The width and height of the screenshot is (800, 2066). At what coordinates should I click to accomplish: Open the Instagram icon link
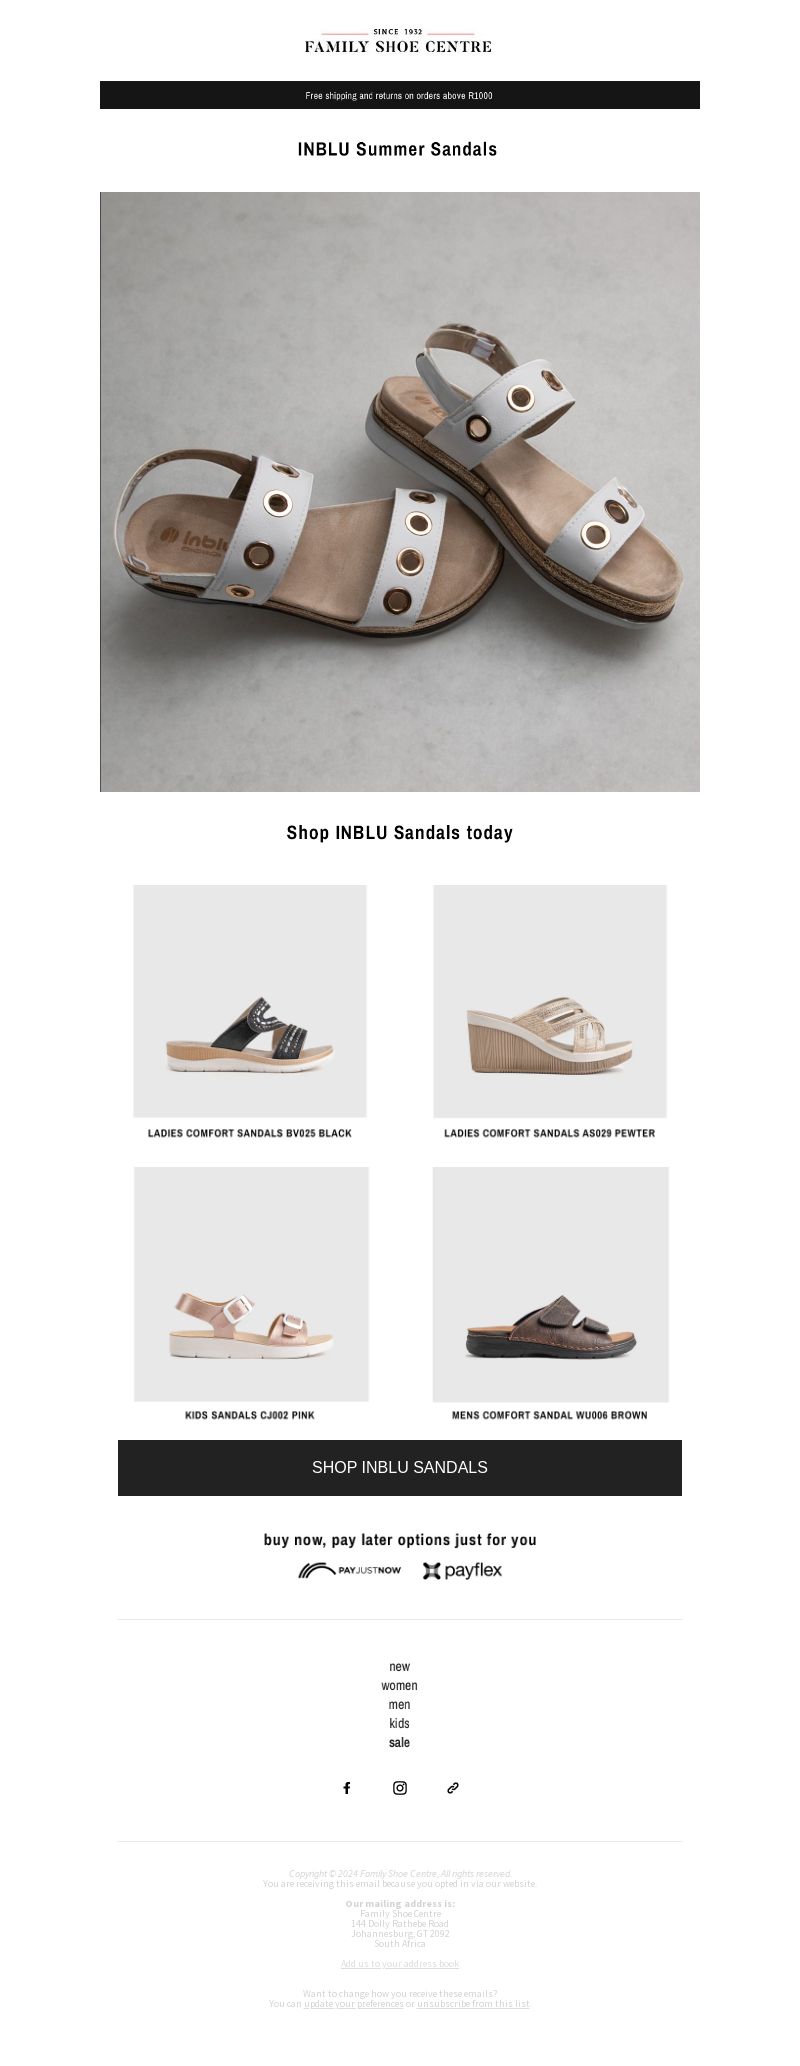[400, 1788]
